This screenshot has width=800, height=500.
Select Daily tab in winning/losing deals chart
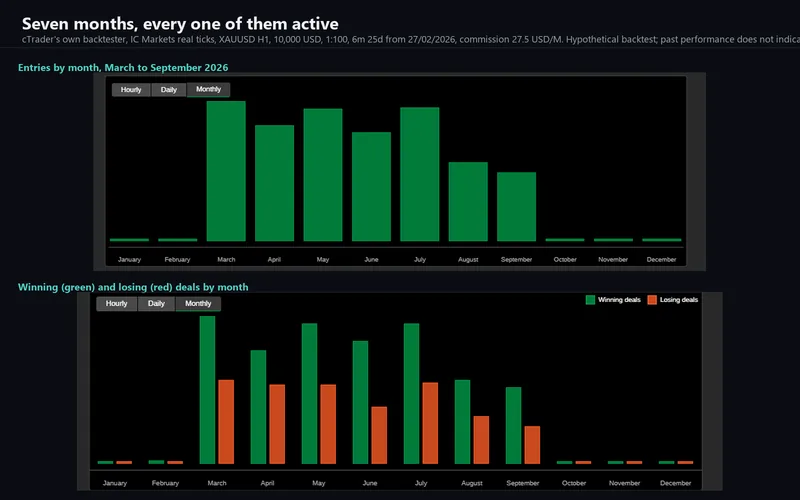(156, 304)
